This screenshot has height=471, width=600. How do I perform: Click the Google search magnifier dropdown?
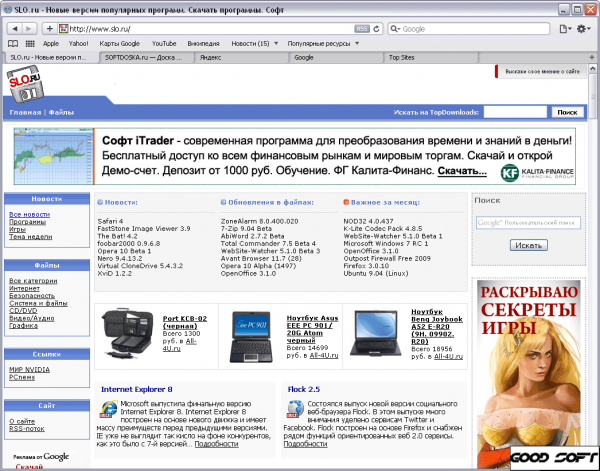pos(395,29)
